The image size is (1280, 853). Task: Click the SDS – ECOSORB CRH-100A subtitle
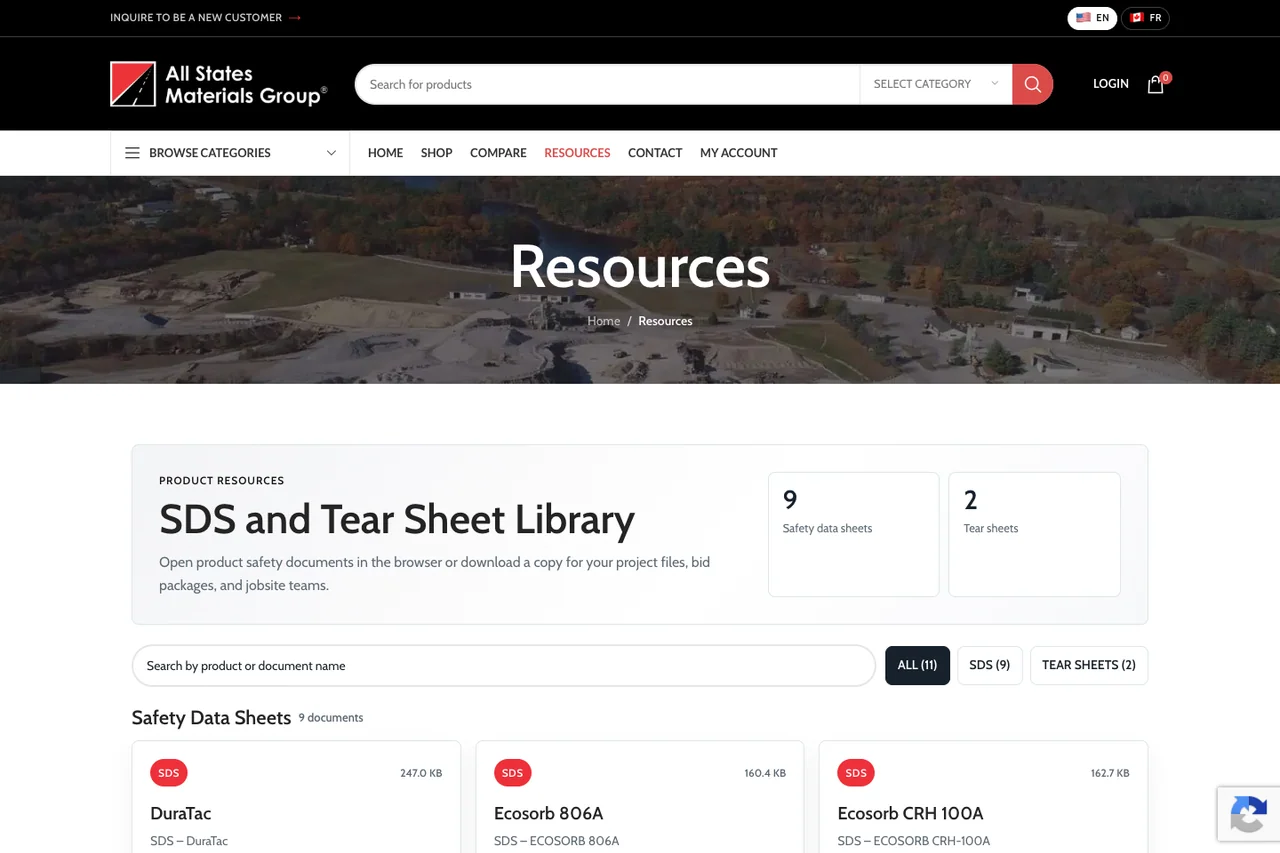(914, 841)
